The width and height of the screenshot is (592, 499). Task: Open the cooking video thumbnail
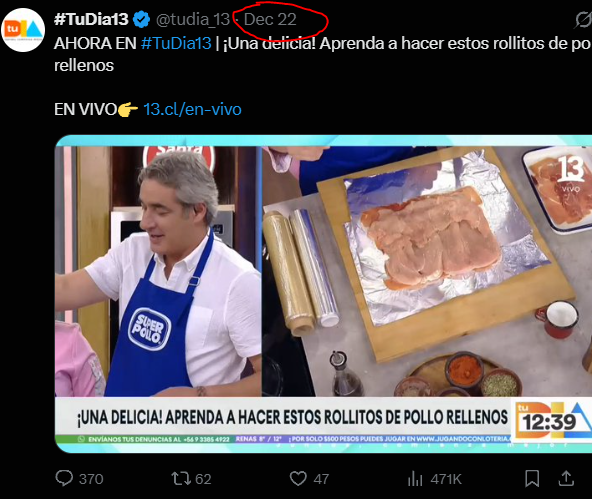323,294
